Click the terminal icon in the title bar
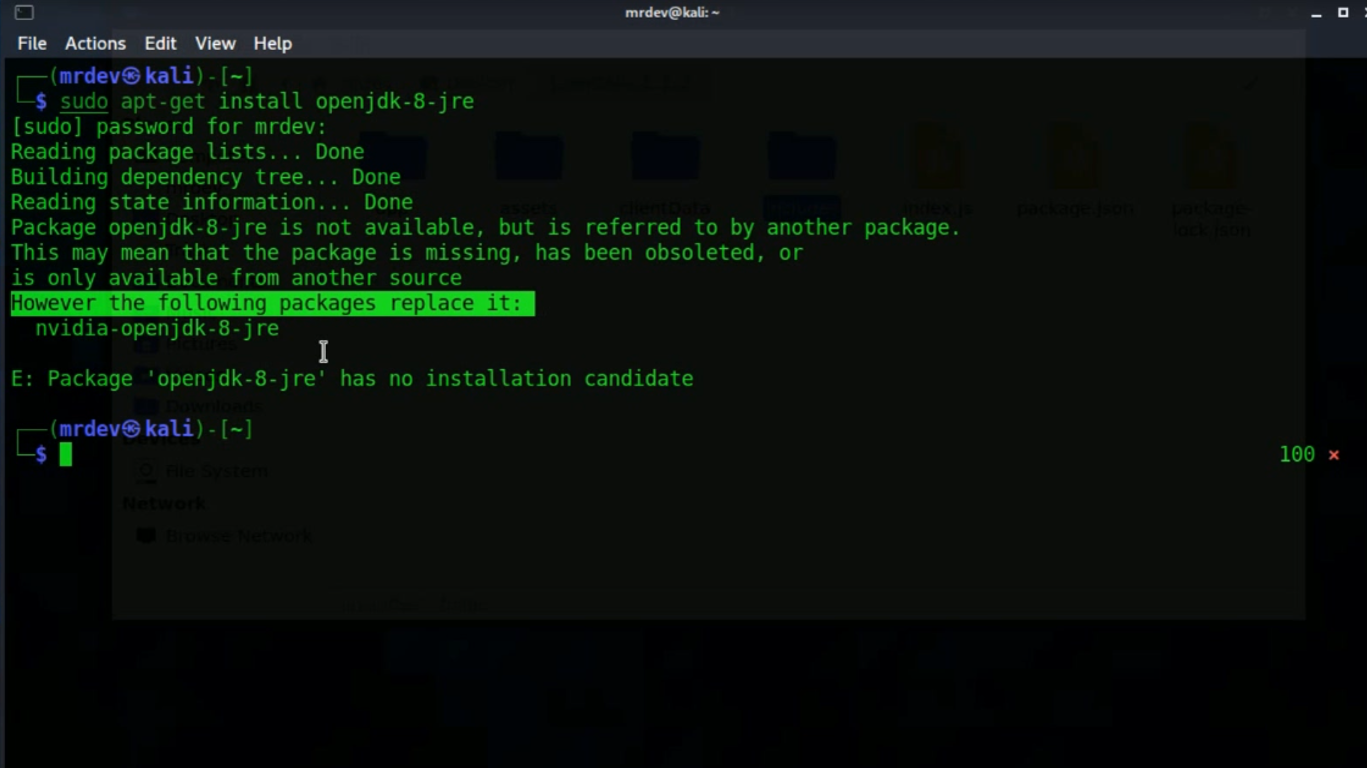This screenshot has height=768, width=1367. click(22, 11)
